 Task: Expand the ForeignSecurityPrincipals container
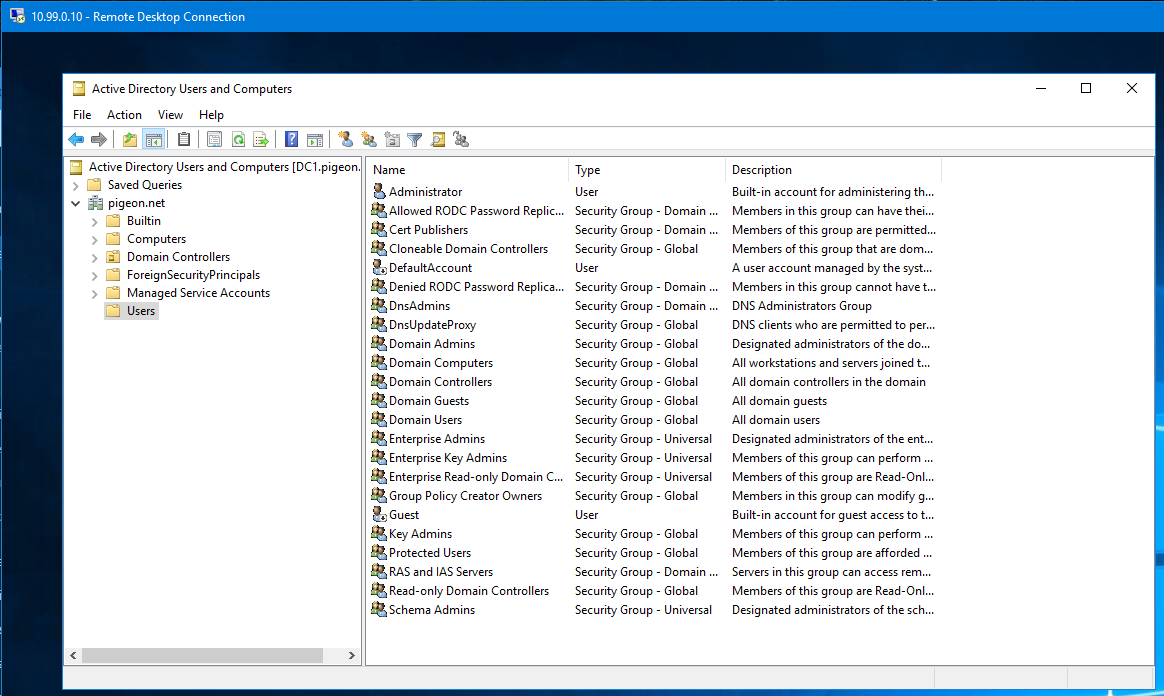click(94, 275)
